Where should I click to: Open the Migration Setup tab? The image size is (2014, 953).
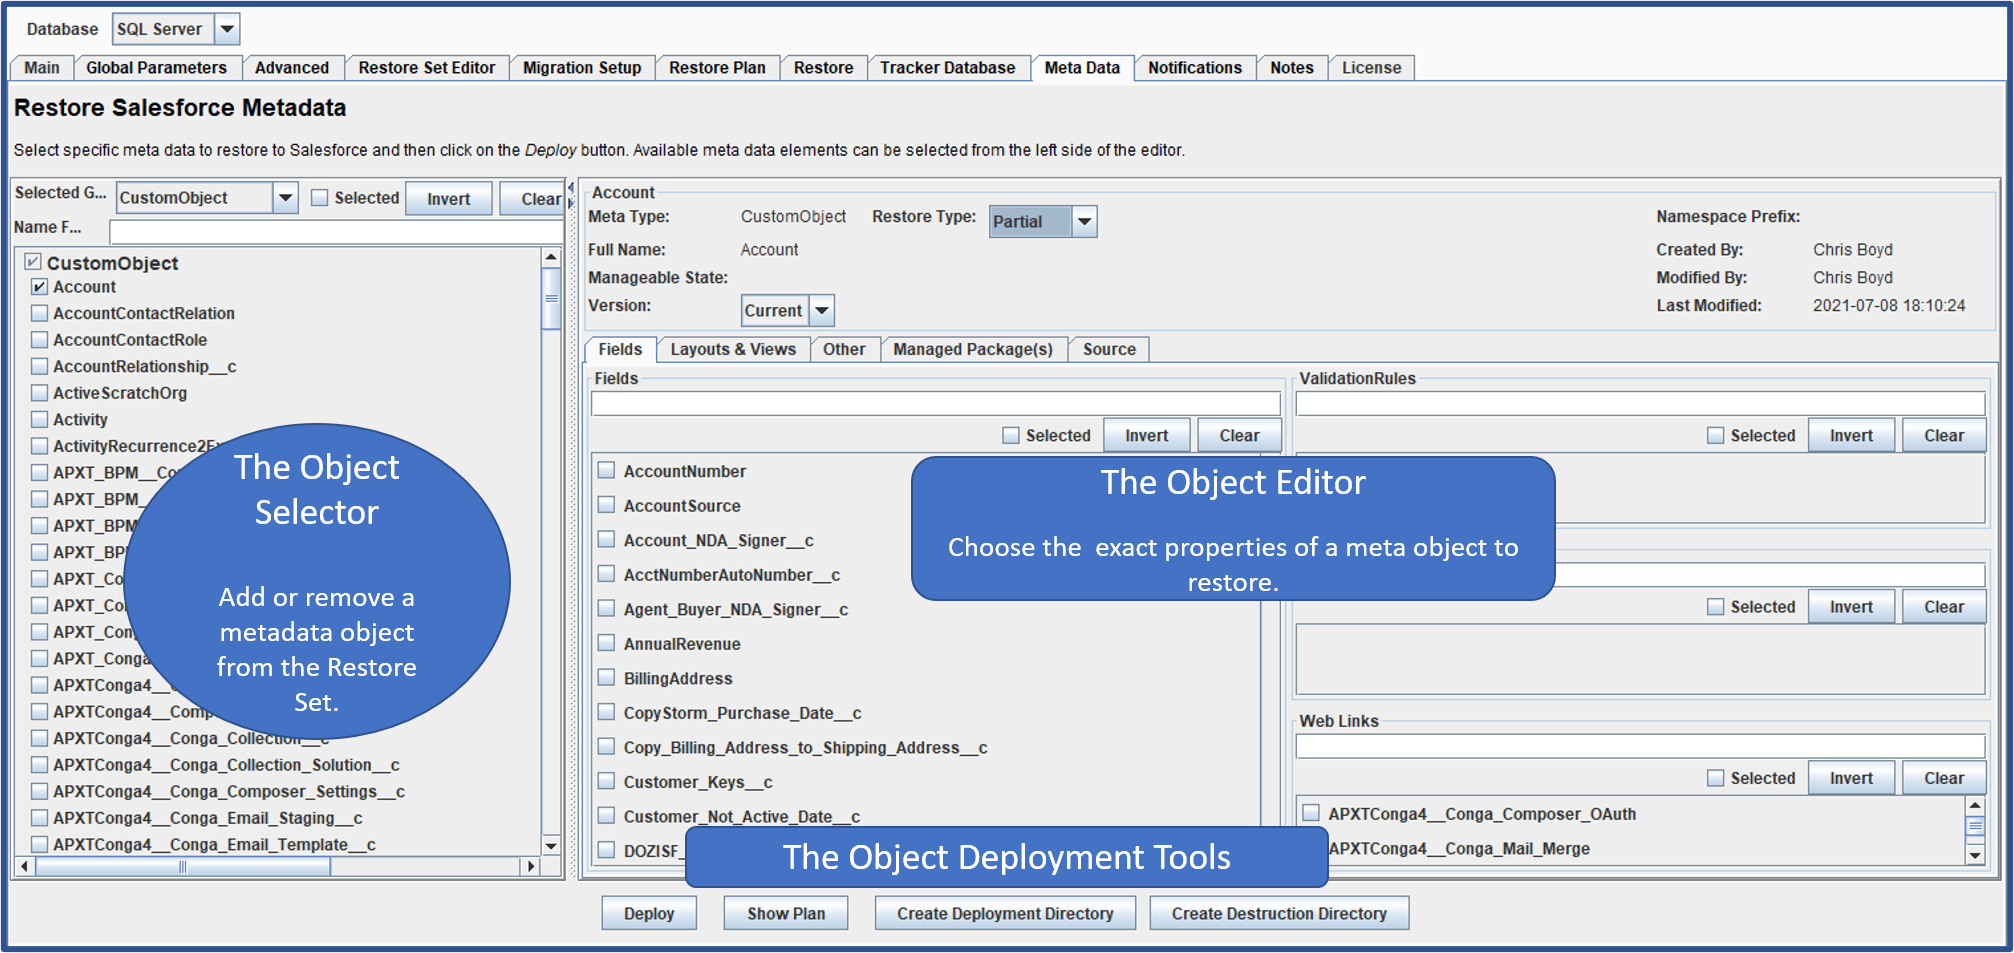[582, 68]
